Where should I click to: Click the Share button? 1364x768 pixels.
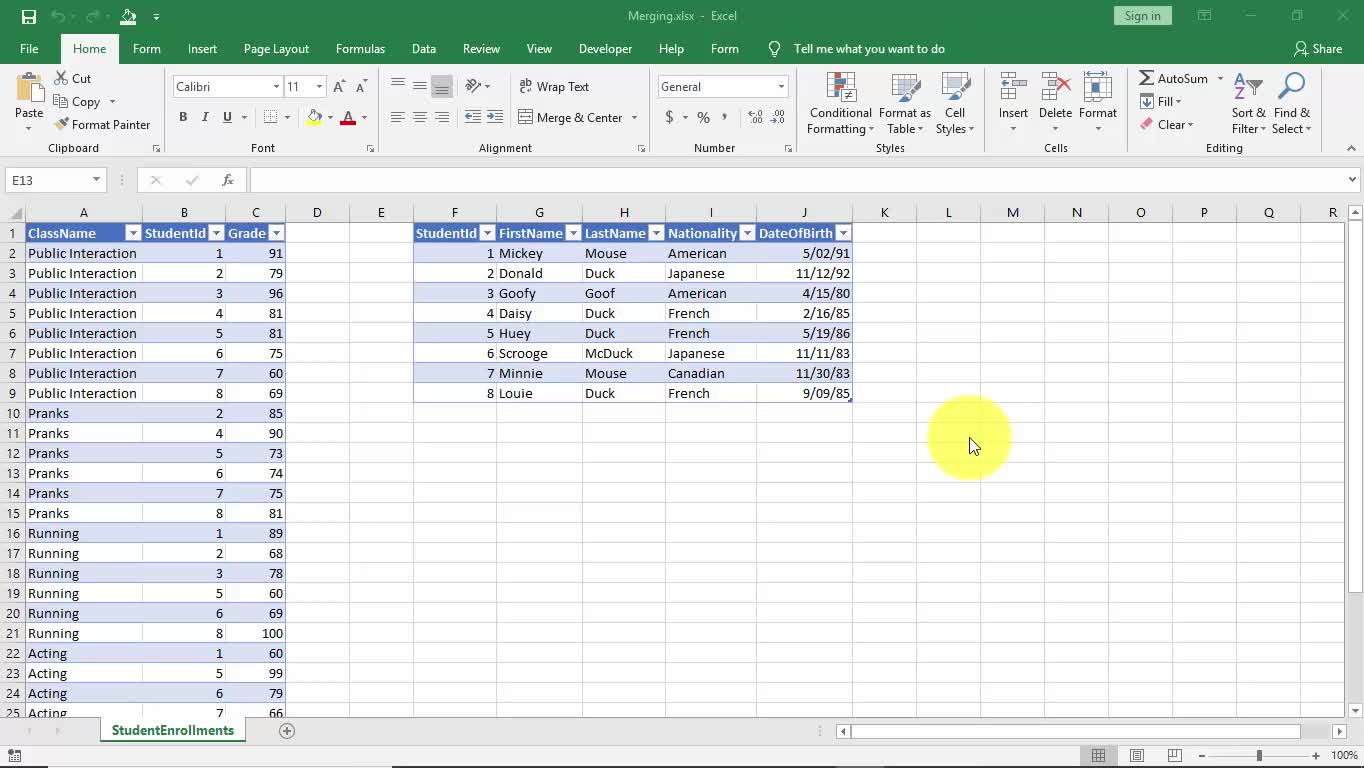(x=1317, y=49)
